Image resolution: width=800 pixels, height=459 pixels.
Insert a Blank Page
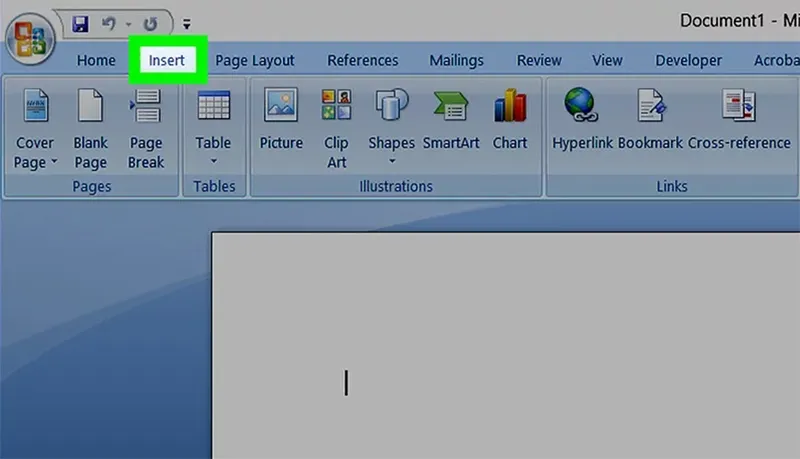[x=90, y=129]
